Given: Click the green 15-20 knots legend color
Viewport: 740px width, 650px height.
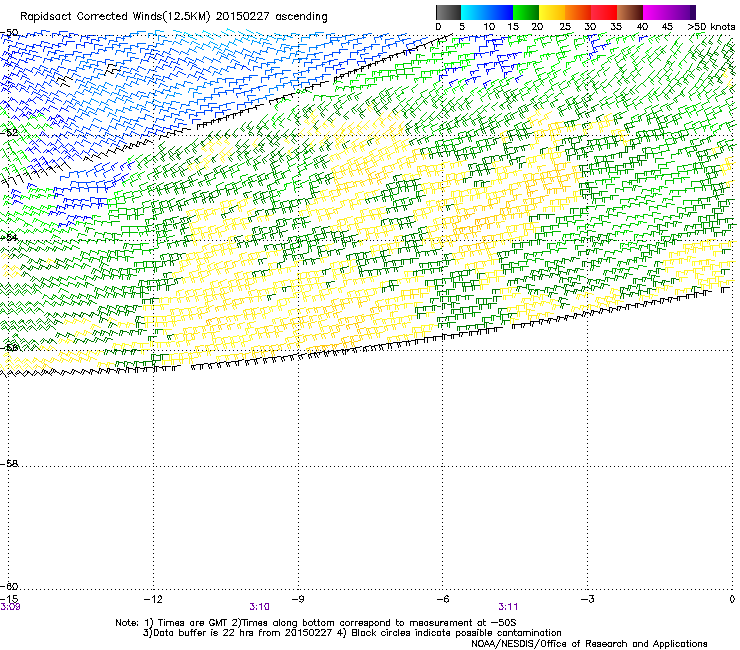Looking at the screenshot, I should click(526, 12).
